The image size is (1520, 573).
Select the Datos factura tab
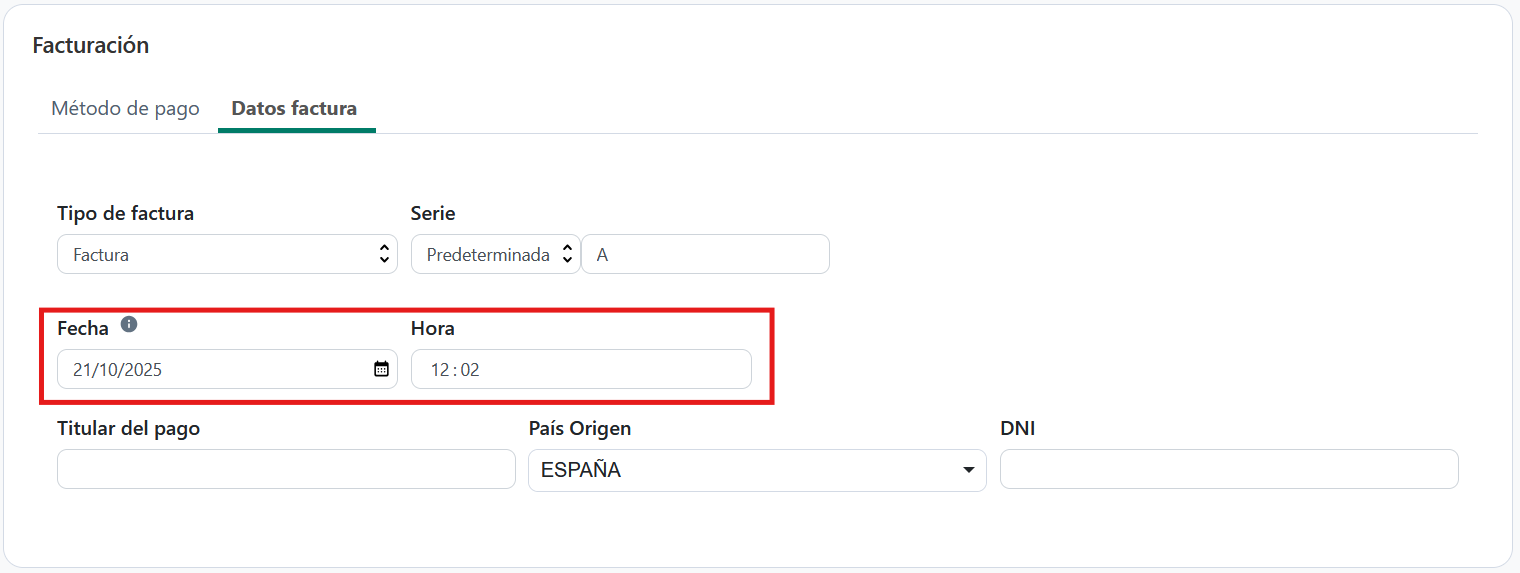(x=294, y=108)
